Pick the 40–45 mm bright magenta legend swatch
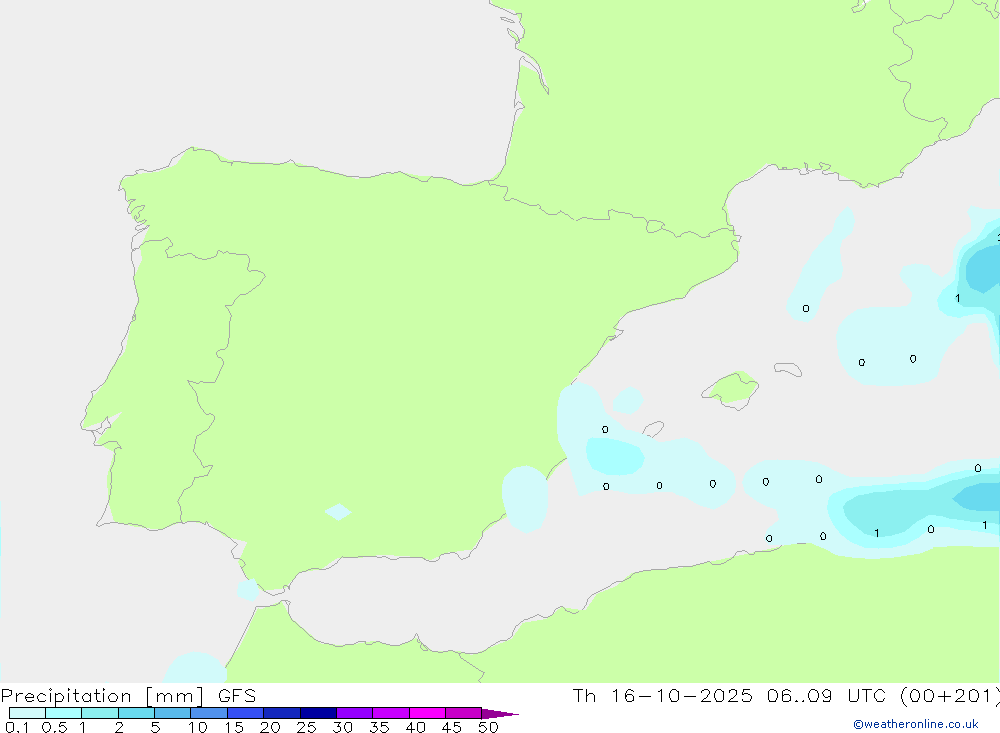 [x=427, y=713]
